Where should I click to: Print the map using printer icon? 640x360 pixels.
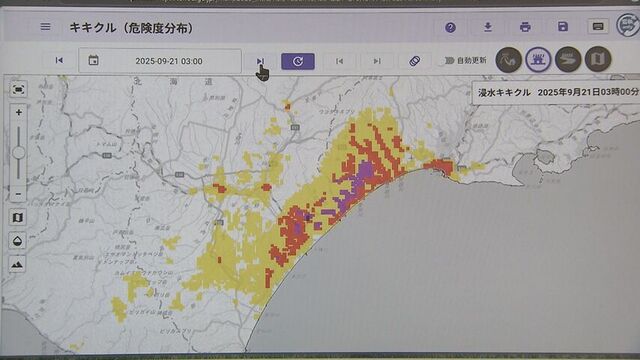coord(525,27)
